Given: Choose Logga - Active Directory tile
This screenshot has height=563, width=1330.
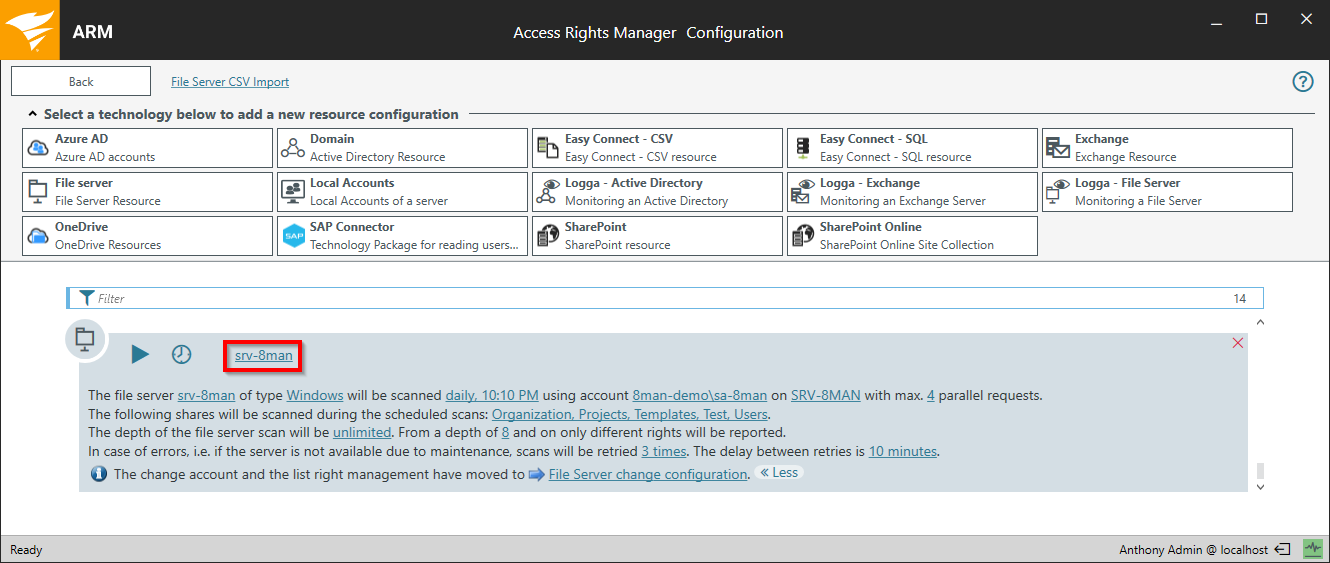Looking at the screenshot, I should pos(657,192).
